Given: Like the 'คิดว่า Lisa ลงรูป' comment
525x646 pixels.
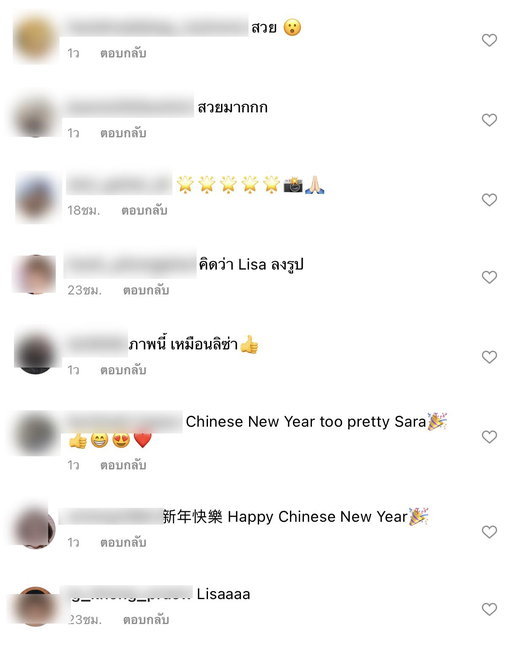Looking at the screenshot, I should tap(489, 277).
